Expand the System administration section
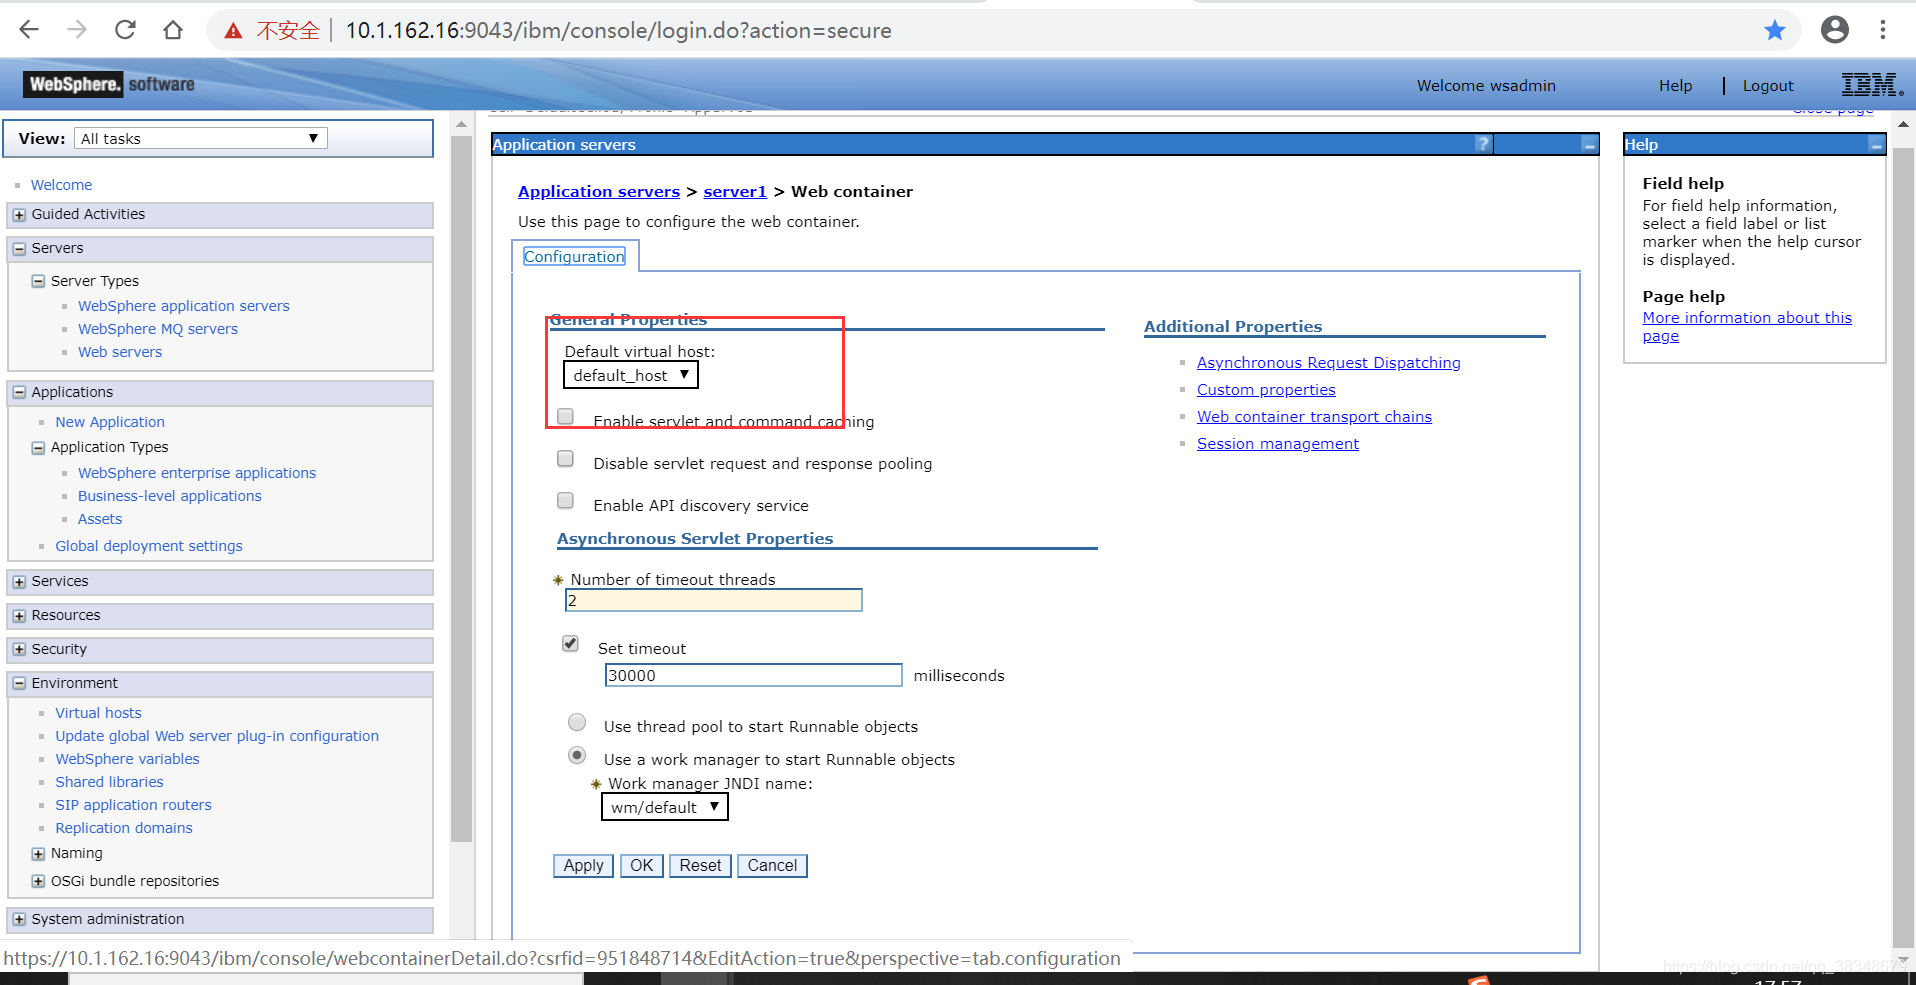This screenshot has height=985, width=1916. [19, 920]
